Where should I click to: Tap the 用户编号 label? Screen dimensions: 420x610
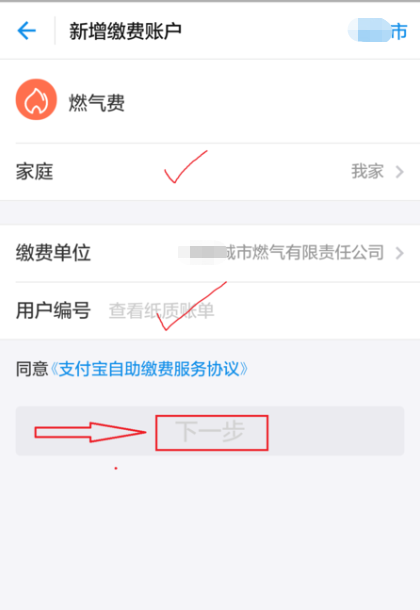(53, 311)
